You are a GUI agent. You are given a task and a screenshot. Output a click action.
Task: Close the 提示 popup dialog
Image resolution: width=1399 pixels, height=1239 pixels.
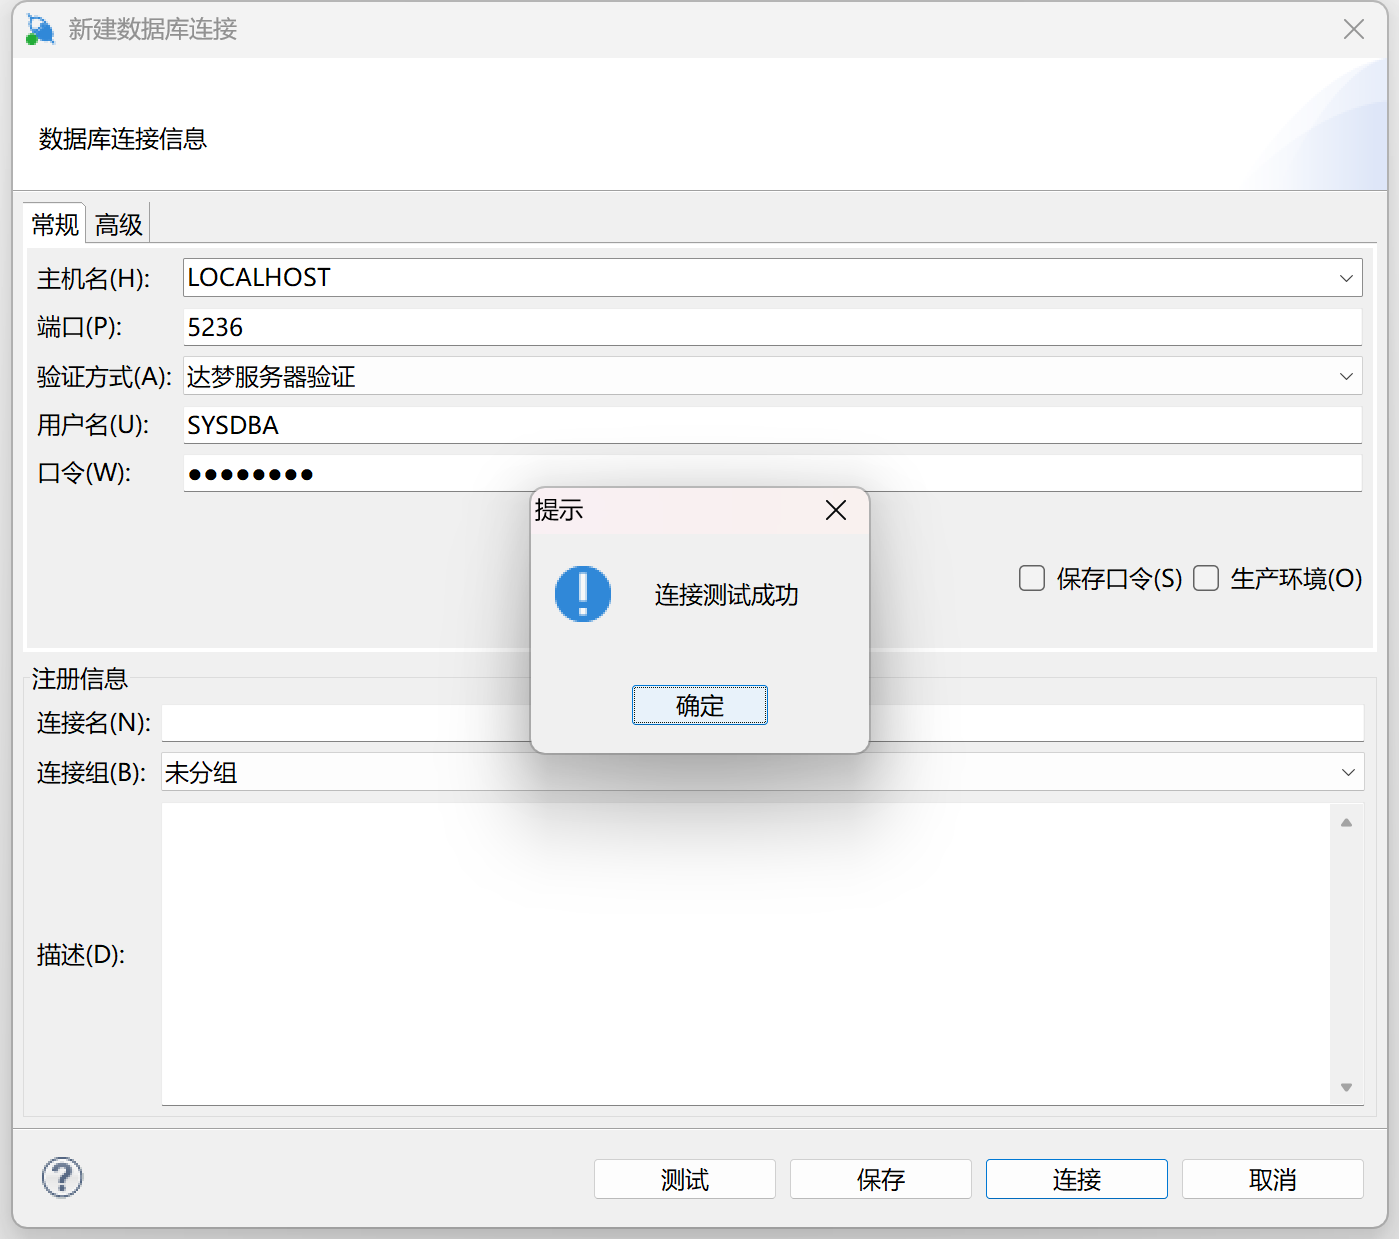(x=836, y=510)
